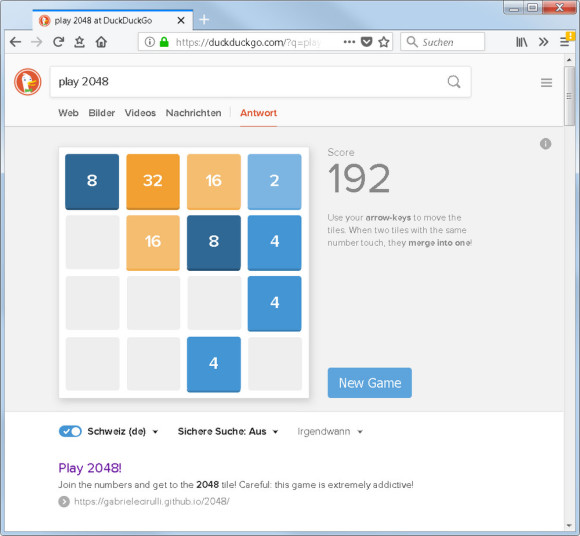The width and height of the screenshot is (580, 536).
Task: Switch to the Bilder tab
Action: click(102, 113)
